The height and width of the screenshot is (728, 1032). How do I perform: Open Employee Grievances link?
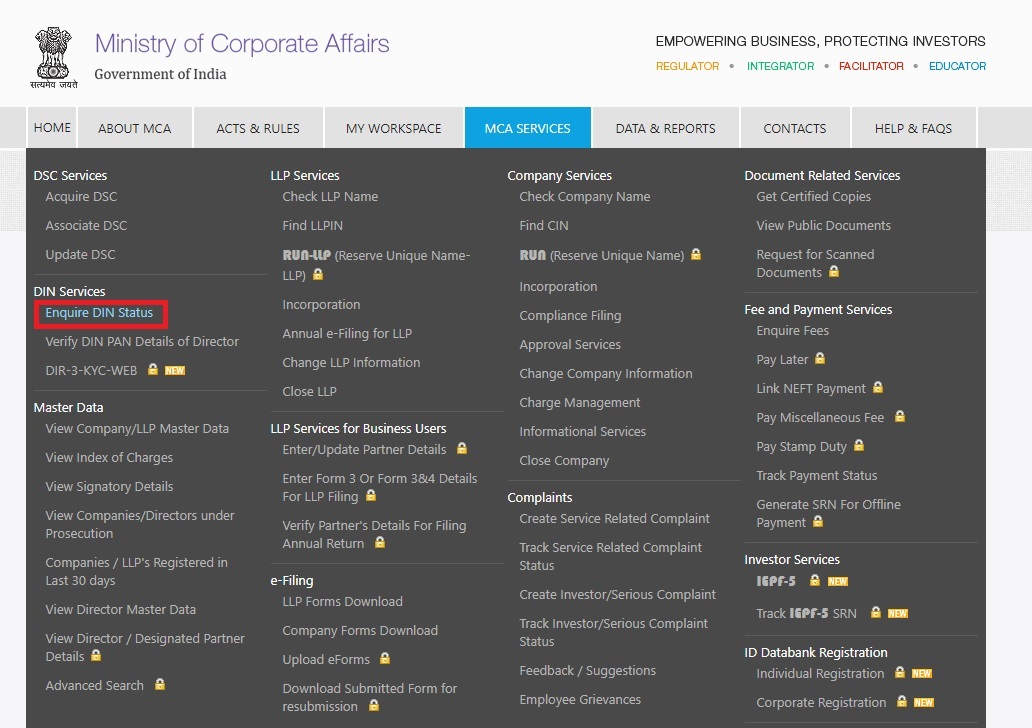point(580,700)
